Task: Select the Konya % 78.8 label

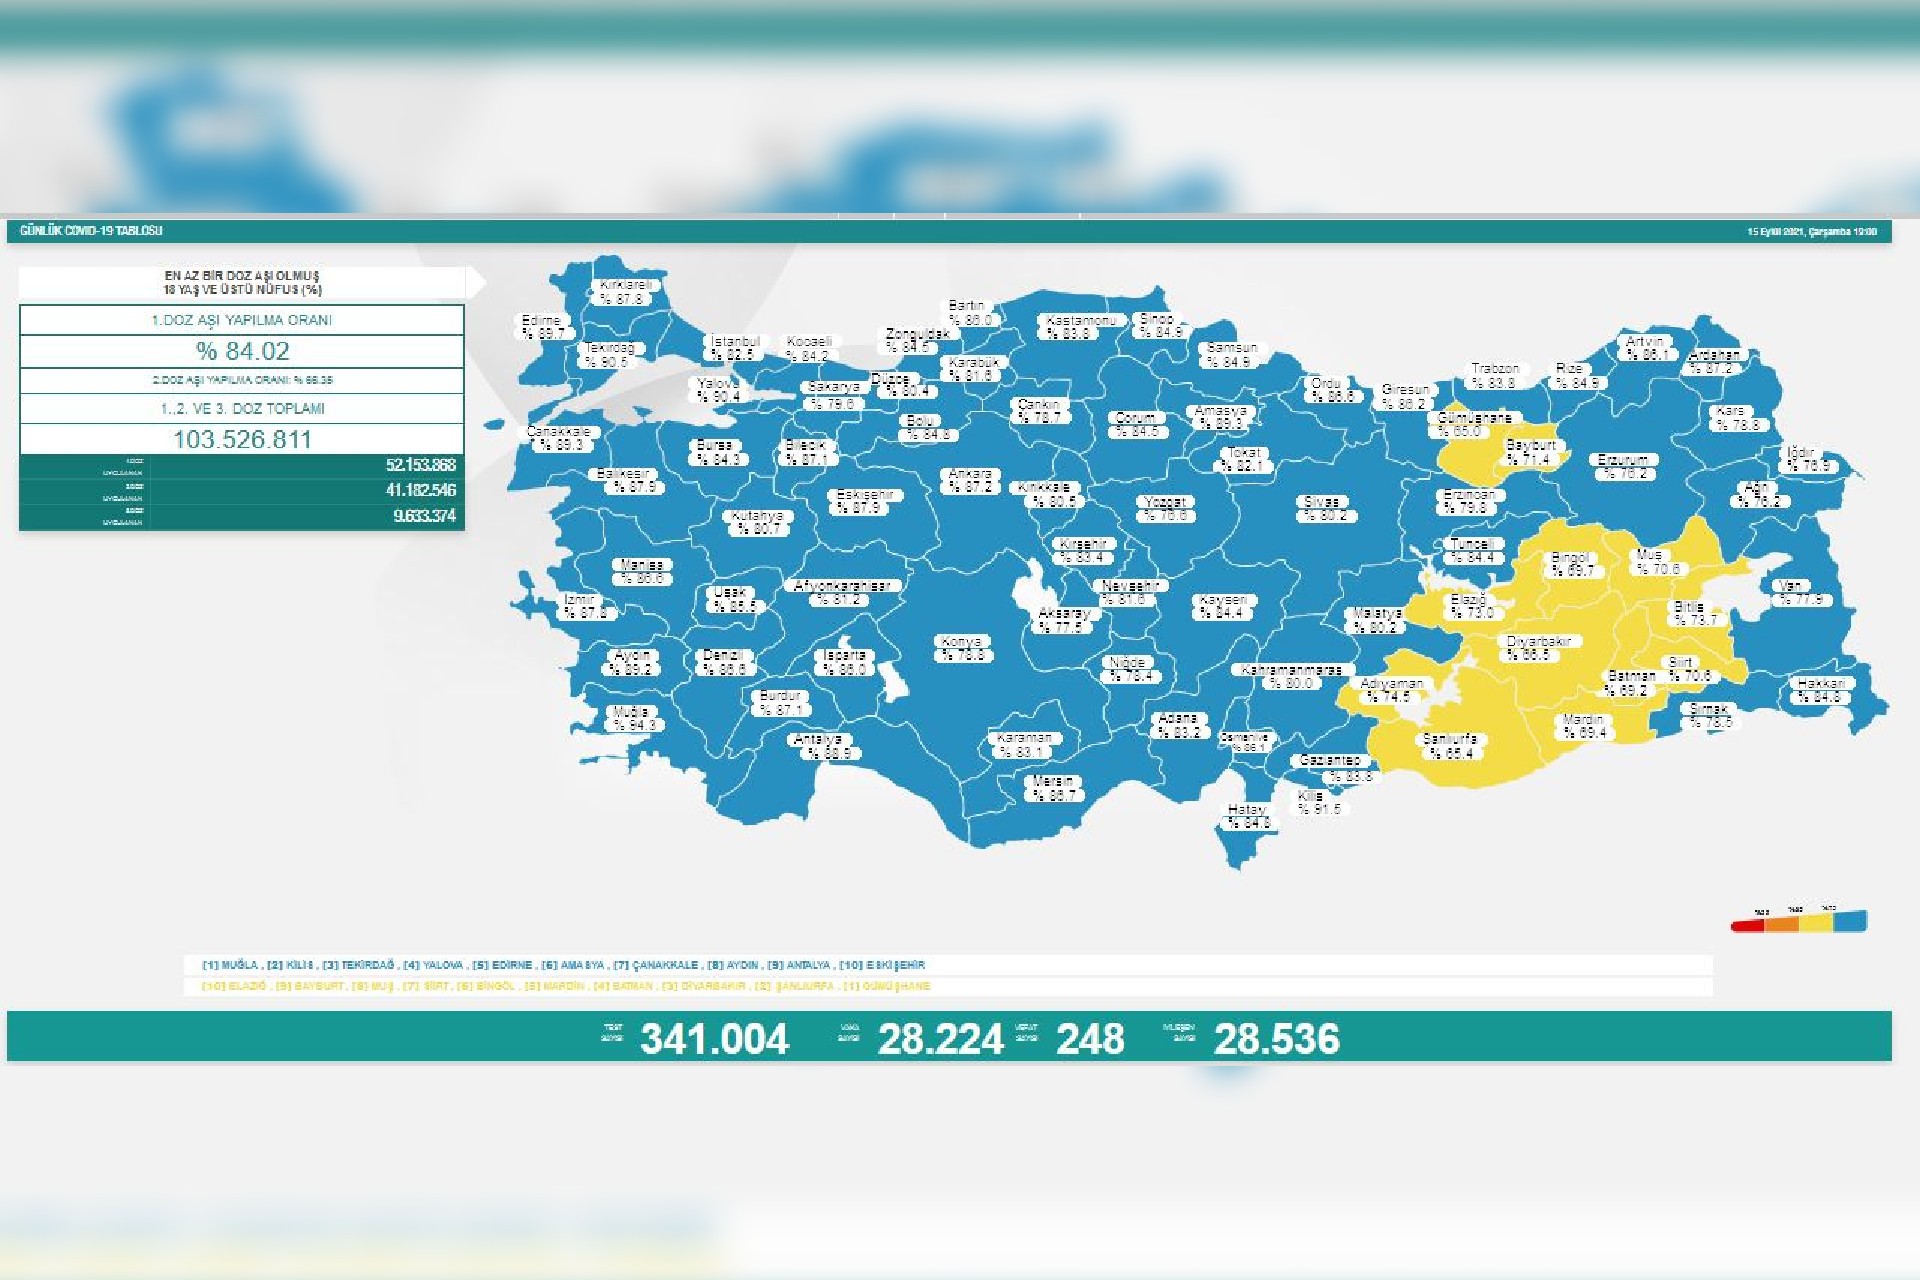Action: 962,648
